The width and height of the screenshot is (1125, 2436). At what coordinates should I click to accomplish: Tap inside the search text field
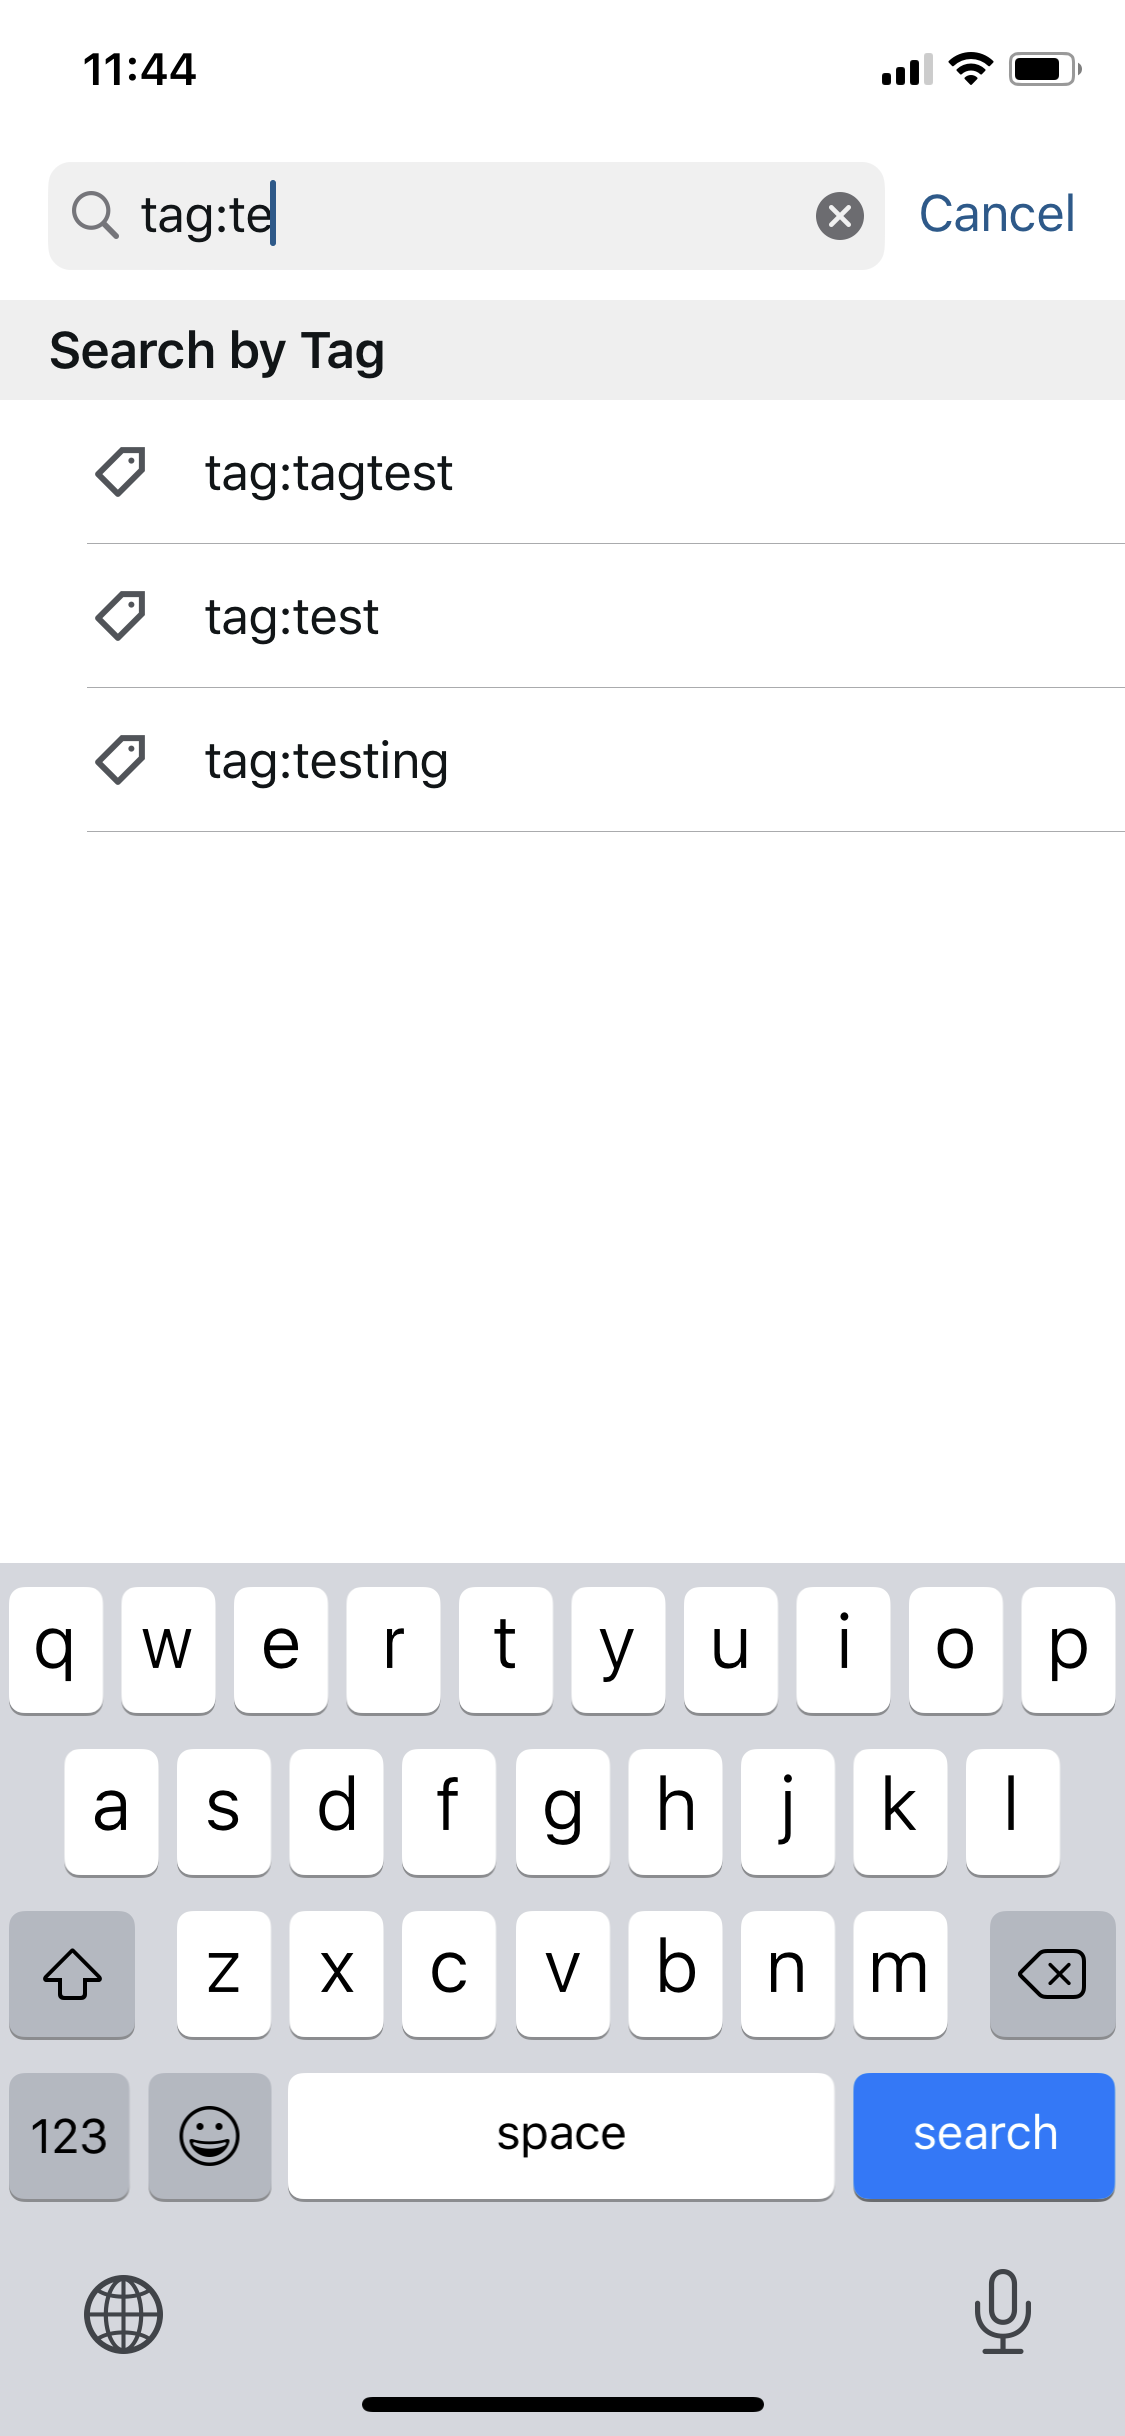pyautogui.click(x=450, y=214)
